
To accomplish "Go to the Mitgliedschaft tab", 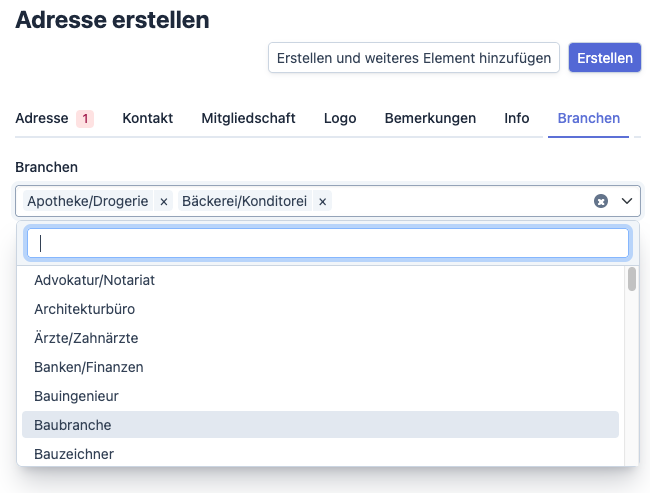I will tap(248, 118).
